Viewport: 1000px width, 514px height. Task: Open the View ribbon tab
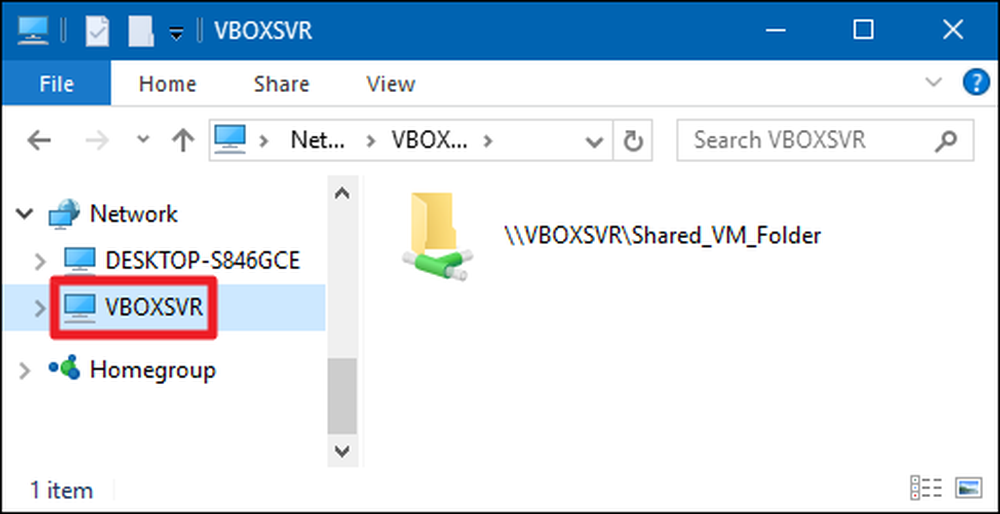point(390,84)
